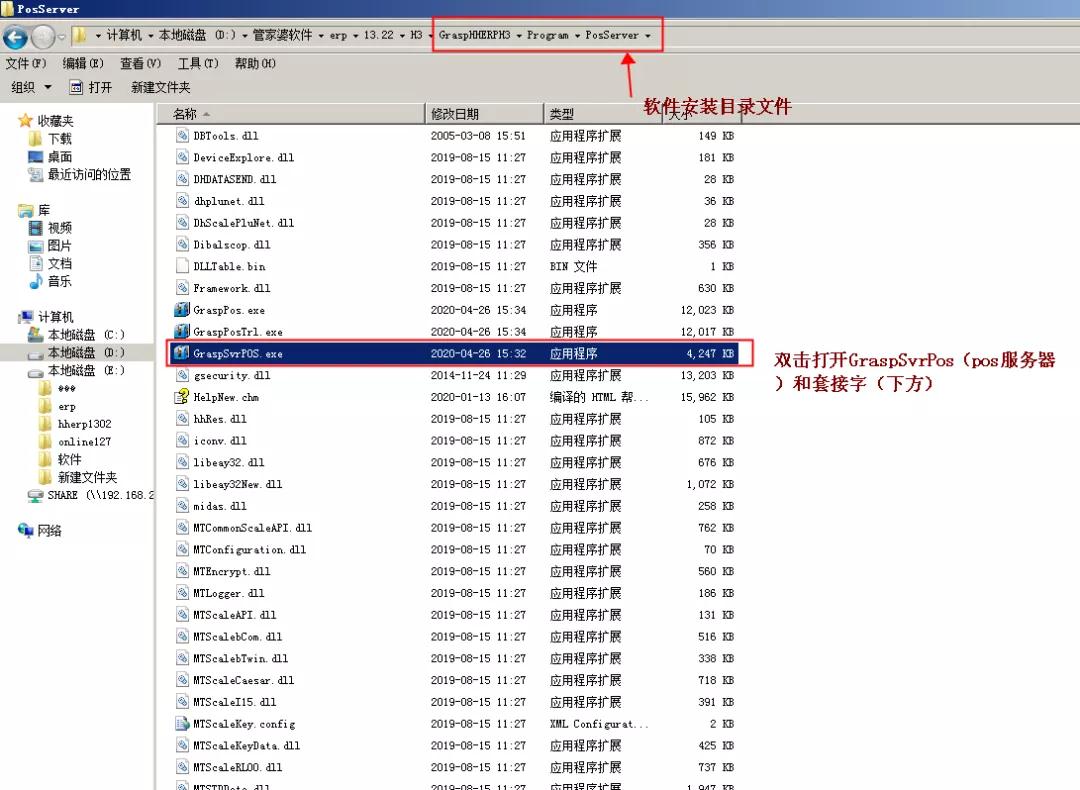Expand the dropdown arrow after GraspHHERPH3 in path

coord(519,36)
